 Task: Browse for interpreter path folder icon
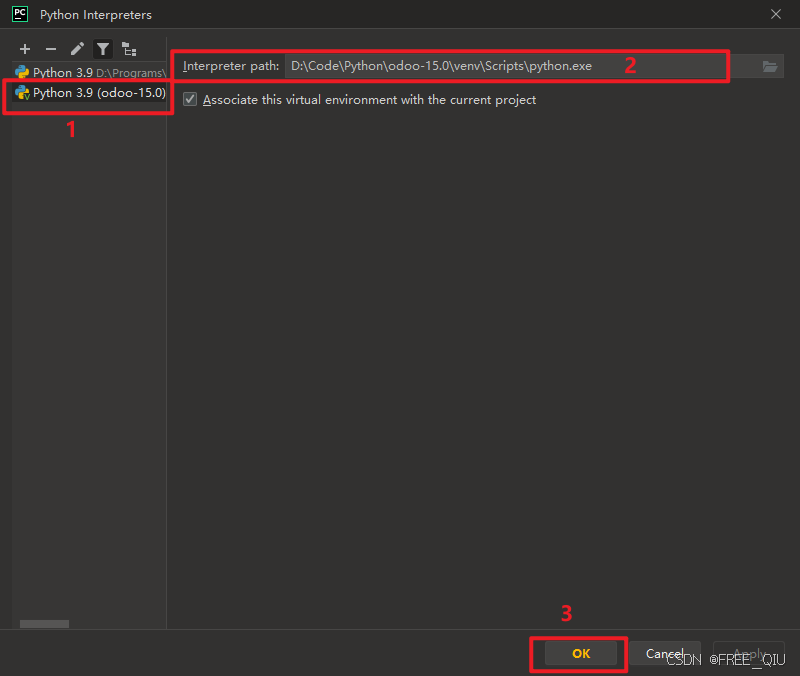pos(769,66)
